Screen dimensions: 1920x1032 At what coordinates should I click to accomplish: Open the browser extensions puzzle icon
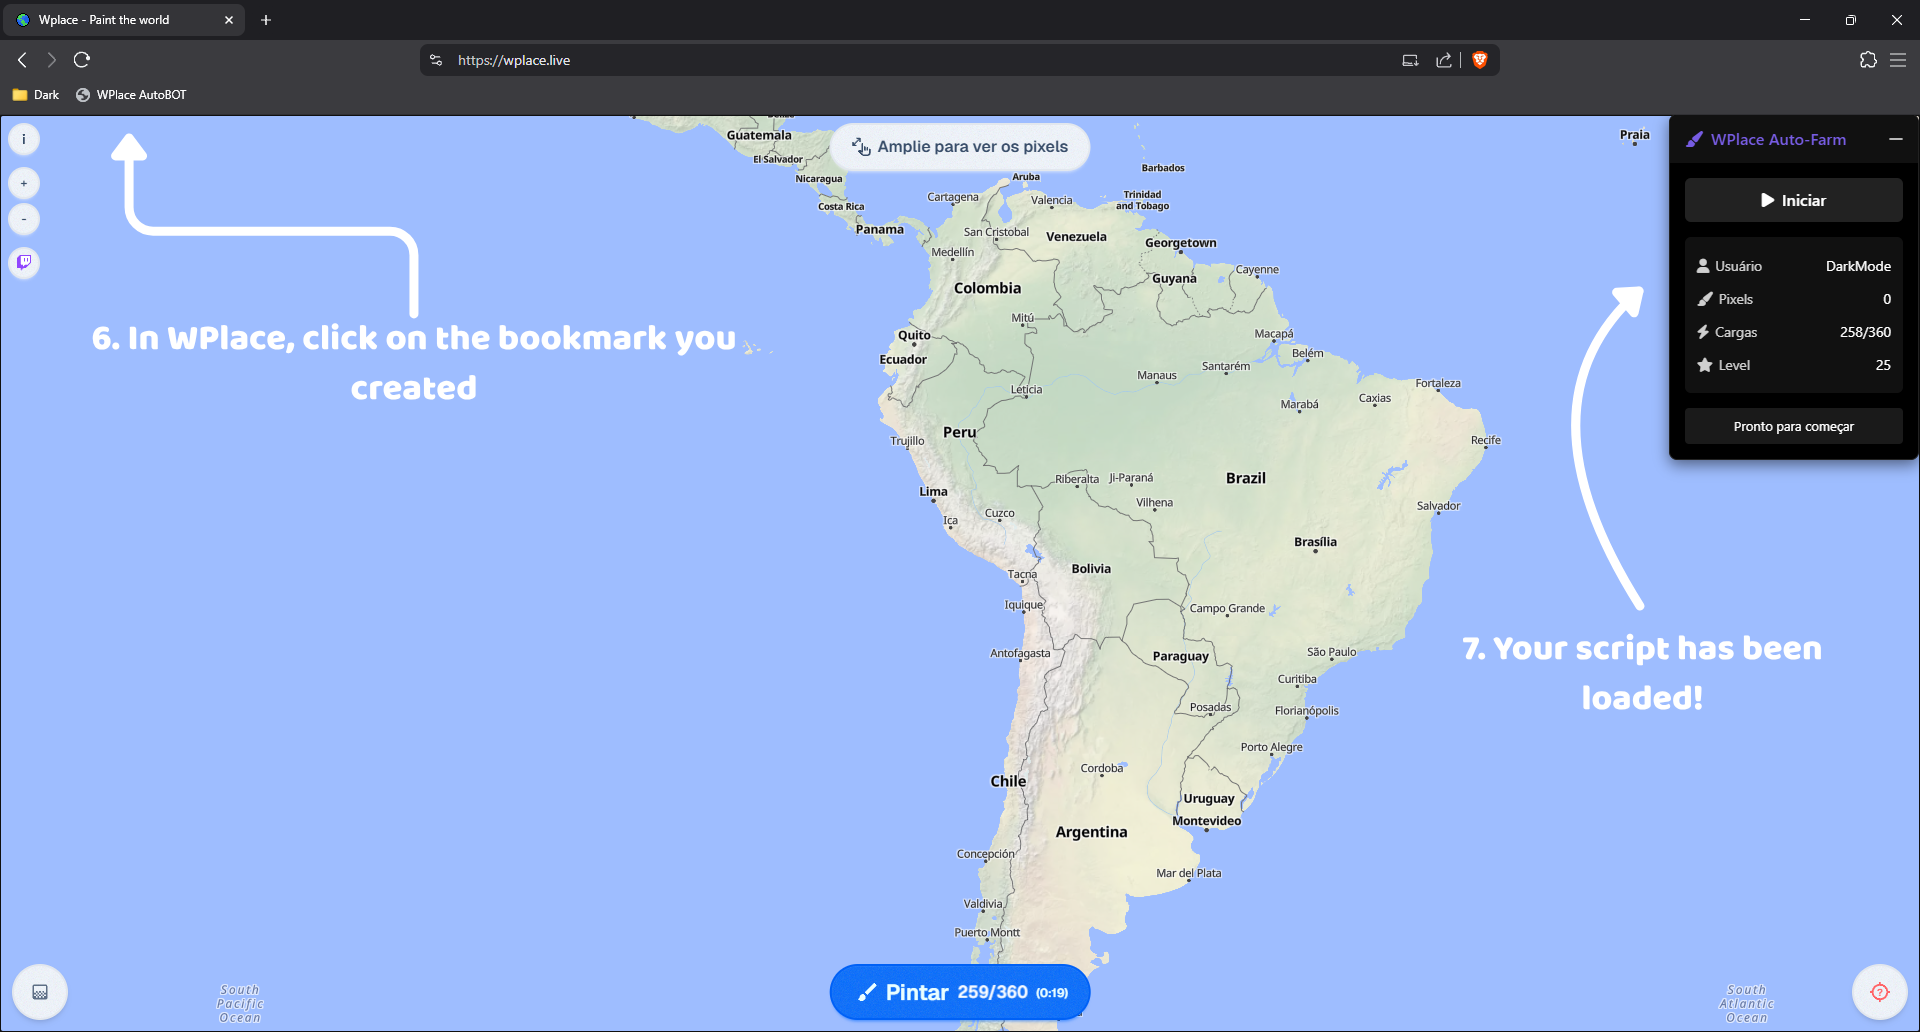pos(1868,60)
